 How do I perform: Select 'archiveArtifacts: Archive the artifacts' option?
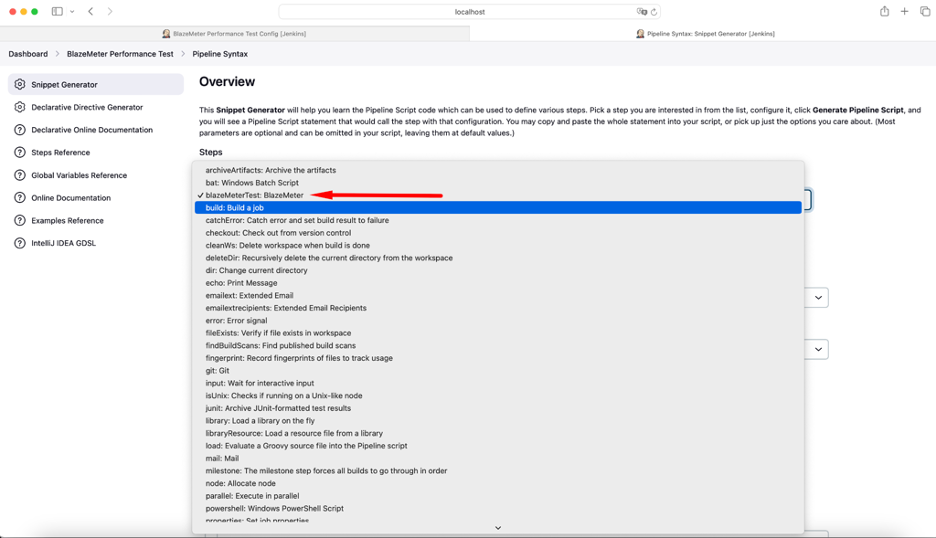pos(498,170)
